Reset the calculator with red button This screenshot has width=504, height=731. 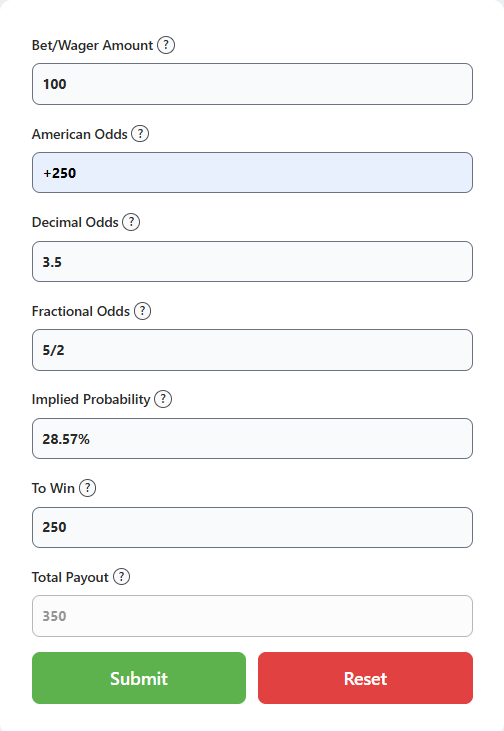(366, 678)
